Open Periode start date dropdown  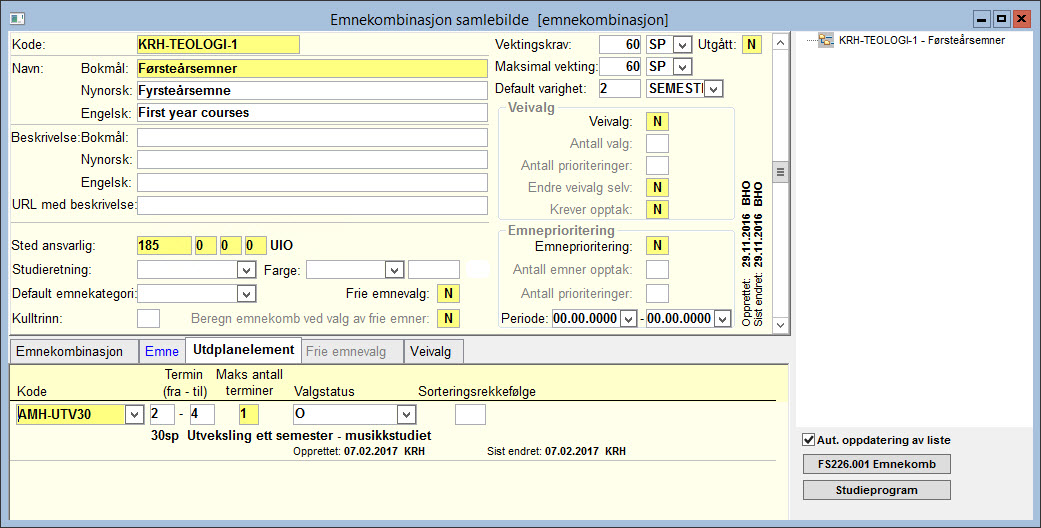click(x=628, y=319)
